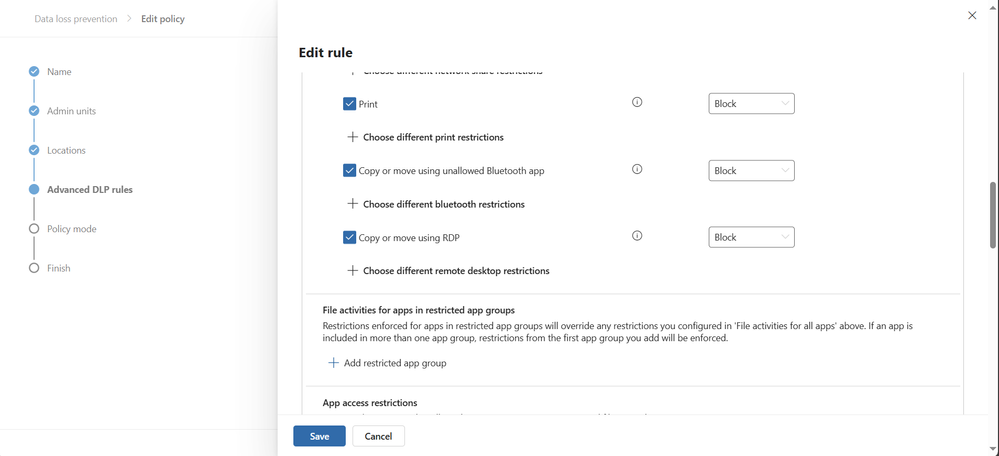The image size is (999, 456).
Task: Select the Admin units step
Action: pos(71,111)
